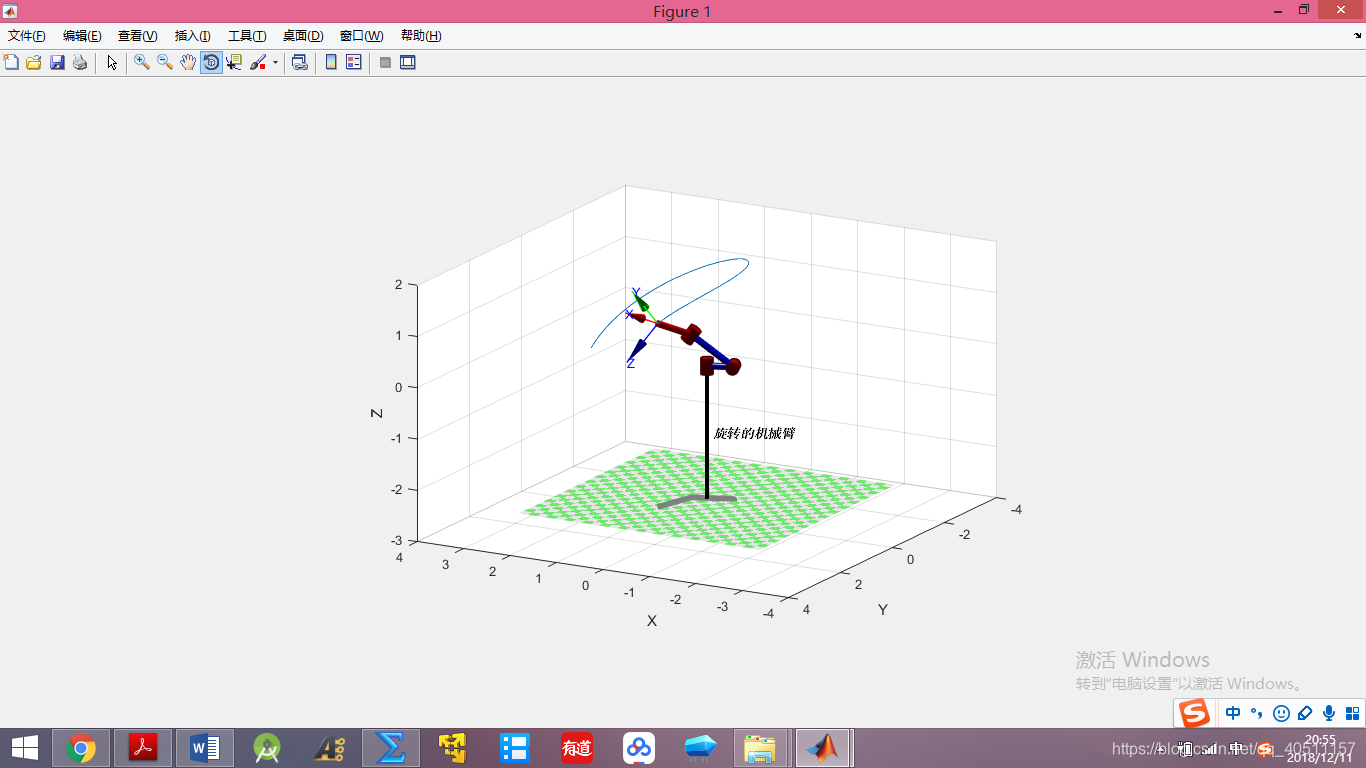
Task: Open the 帮助(H) menu
Action: 421,36
